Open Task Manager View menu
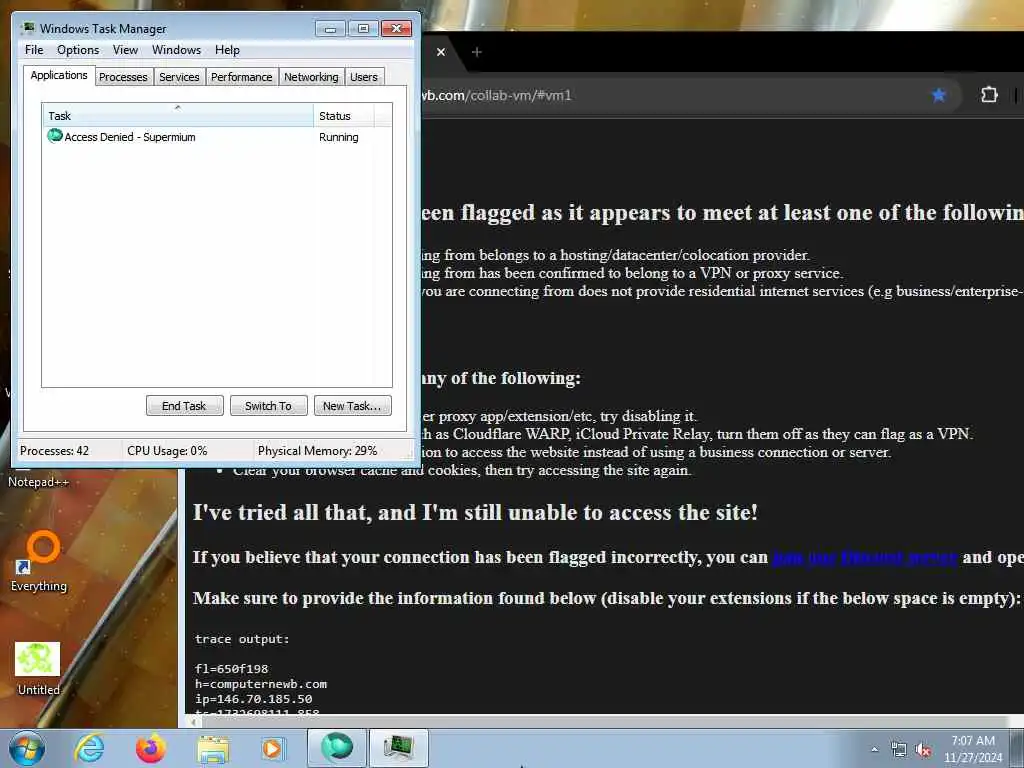Viewport: 1024px width, 768px height. coord(125,50)
